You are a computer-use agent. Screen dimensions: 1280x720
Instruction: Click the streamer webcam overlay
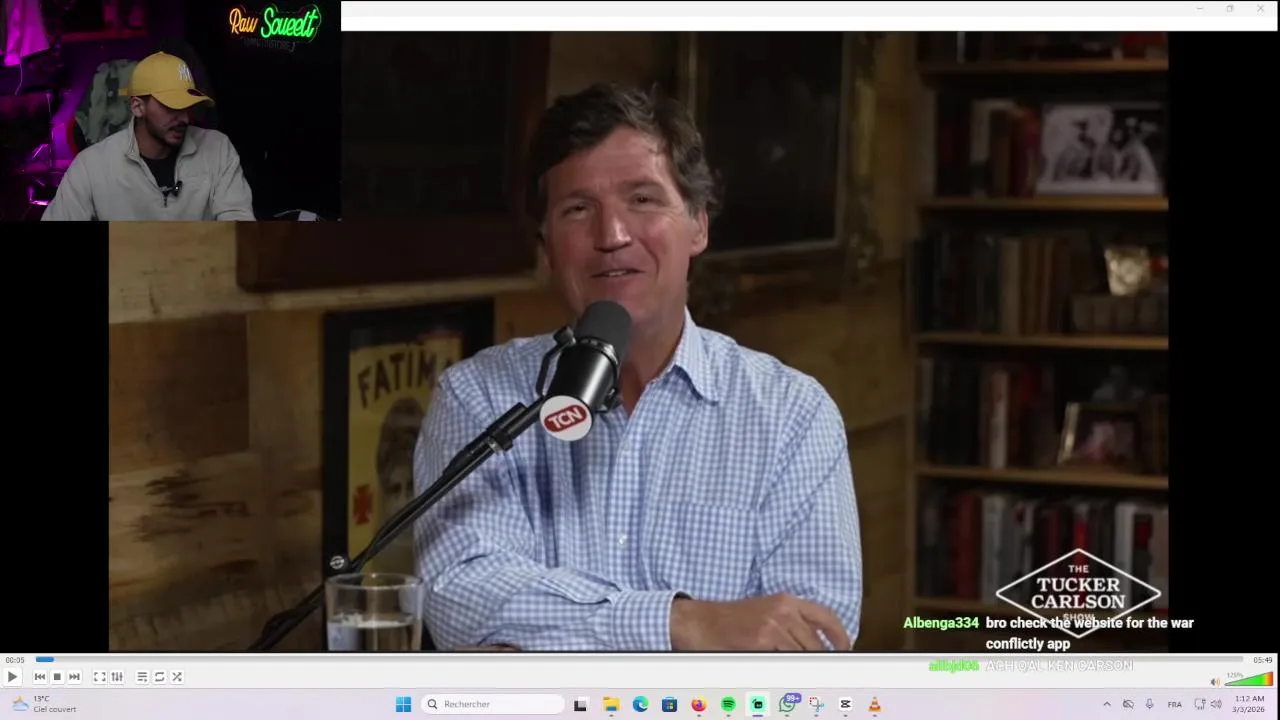point(170,110)
